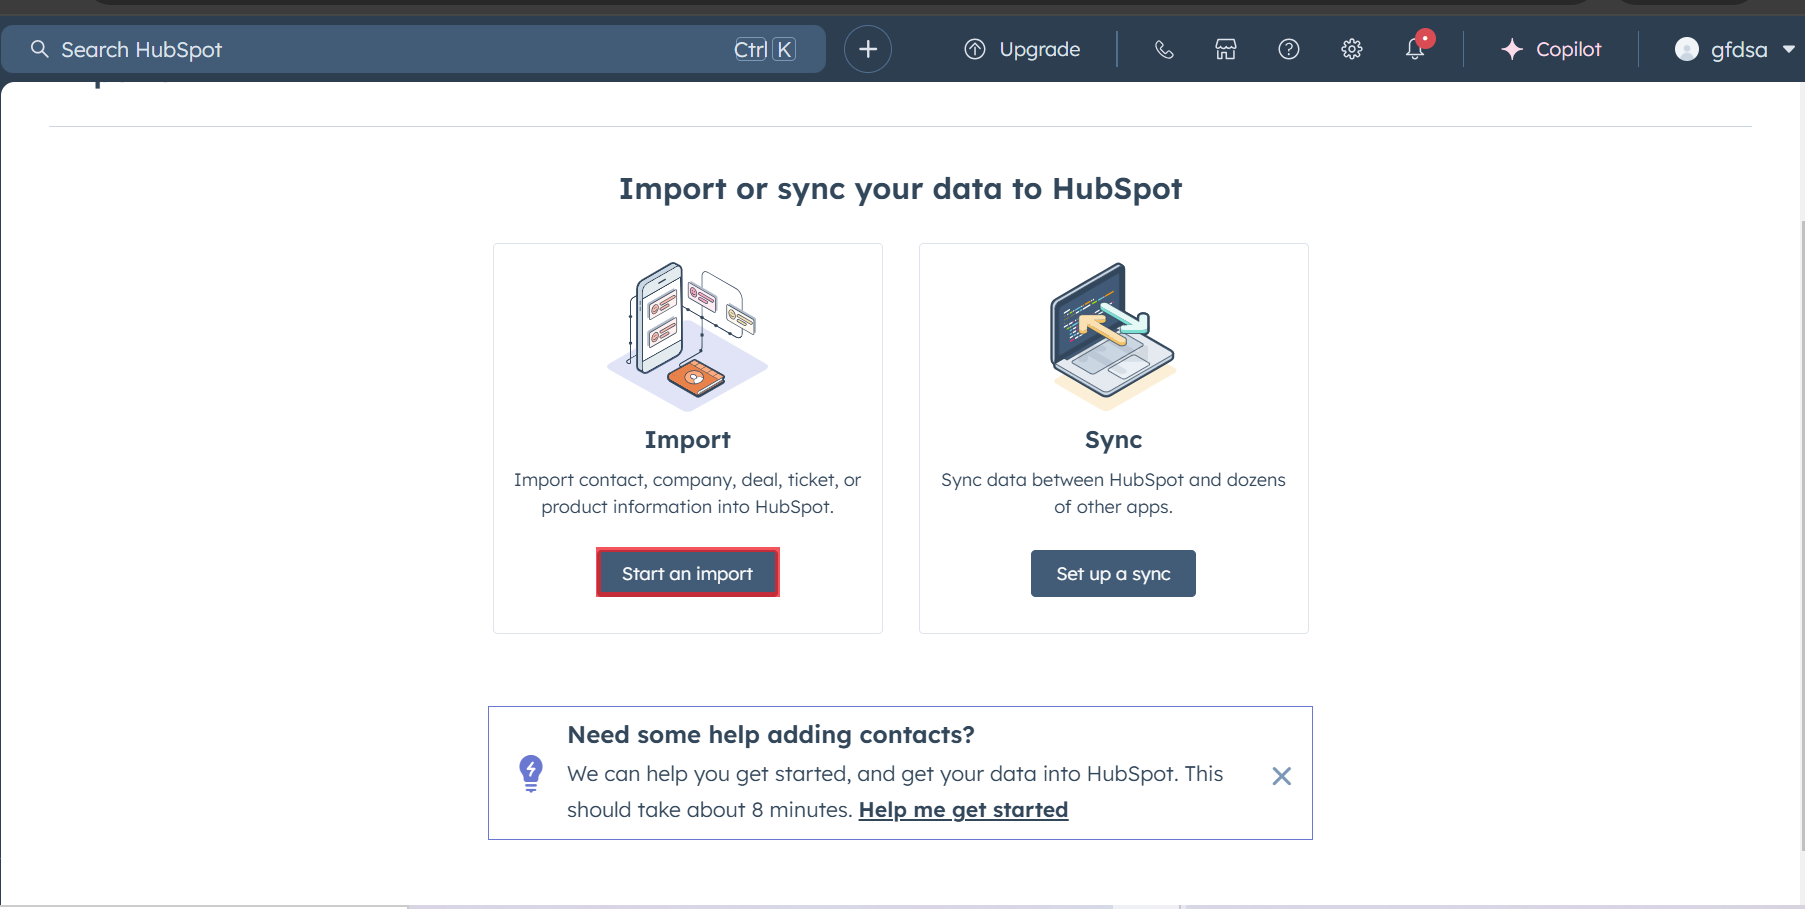Open the settings gear icon

(1352, 49)
